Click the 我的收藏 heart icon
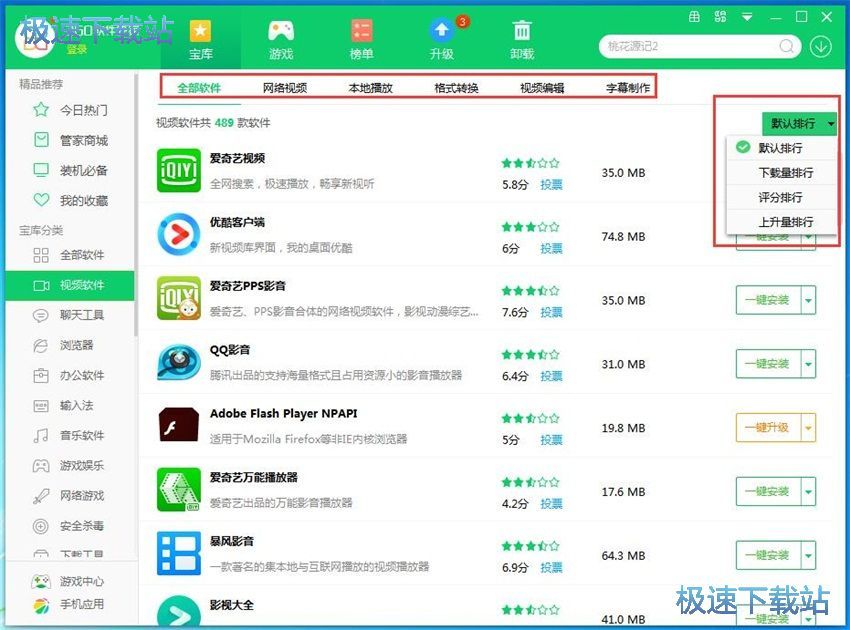The width and height of the screenshot is (850, 630). 41,200
